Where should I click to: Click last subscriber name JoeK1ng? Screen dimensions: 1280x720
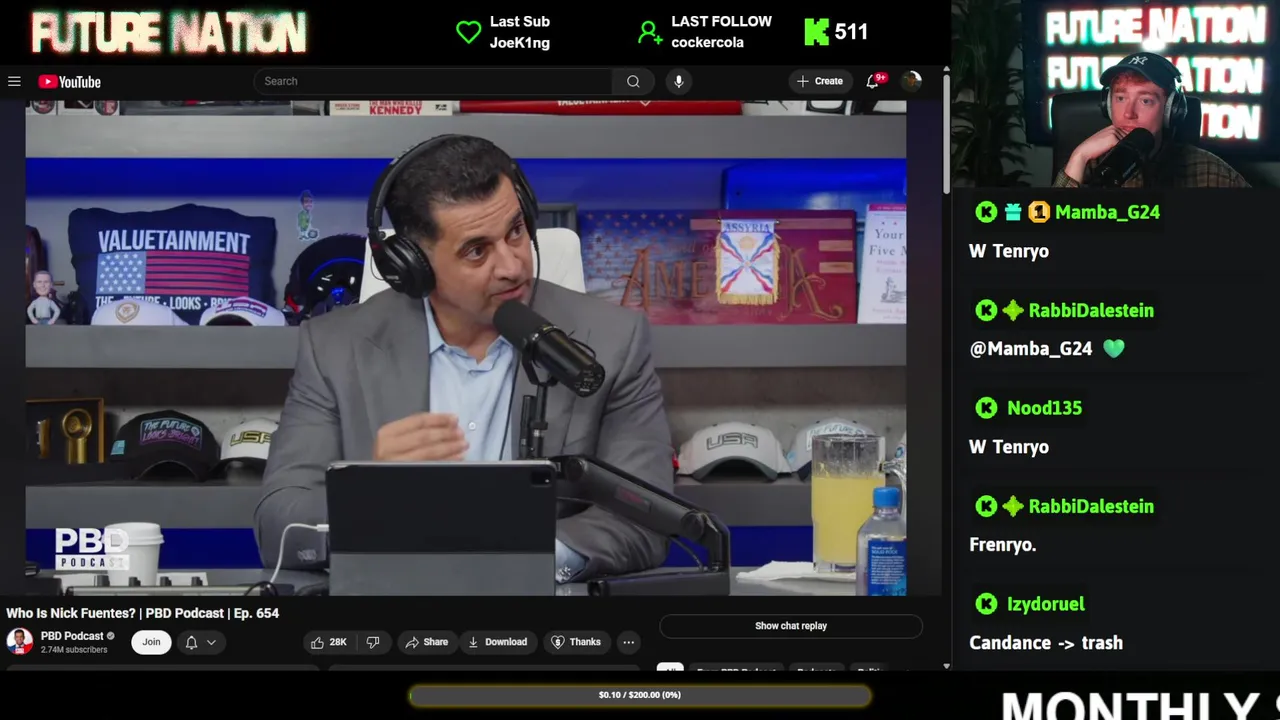click(520, 43)
